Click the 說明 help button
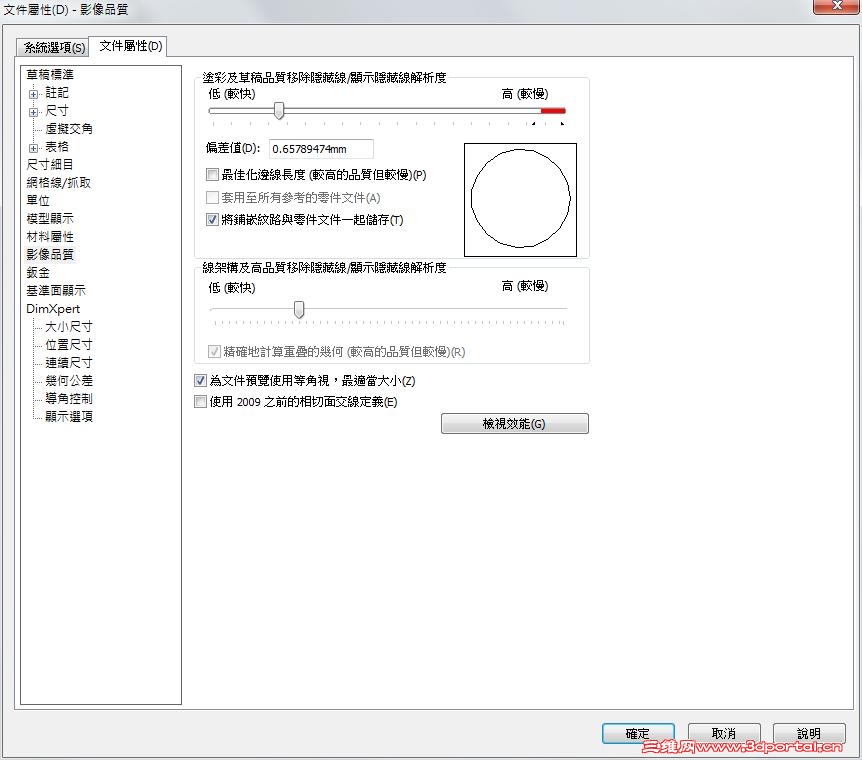This screenshot has height=760, width=862. 809,733
